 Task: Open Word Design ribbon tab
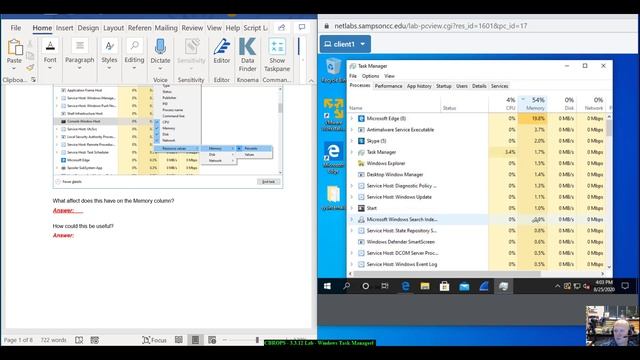(x=88, y=28)
